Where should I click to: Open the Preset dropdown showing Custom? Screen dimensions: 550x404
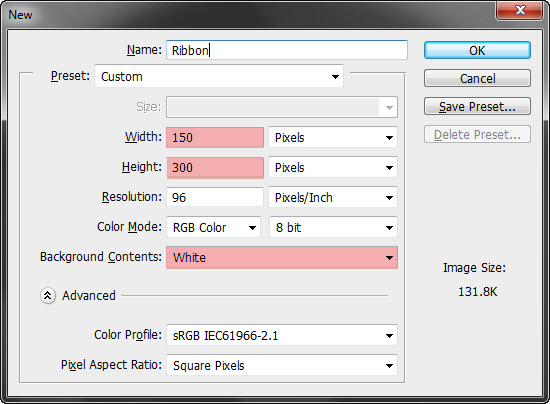click(219, 76)
